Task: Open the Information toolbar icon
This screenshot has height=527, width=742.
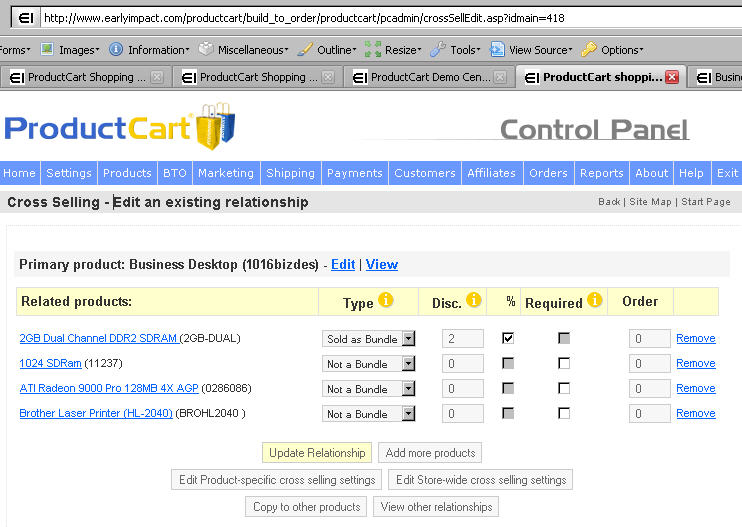Action: point(116,49)
